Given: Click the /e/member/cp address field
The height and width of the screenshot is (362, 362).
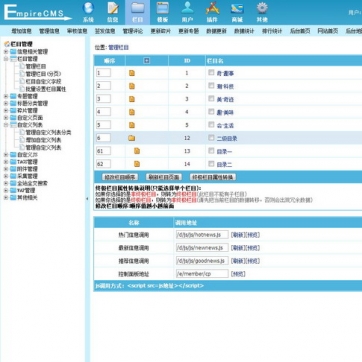Looking at the screenshot, I should [x=202, y=274].
